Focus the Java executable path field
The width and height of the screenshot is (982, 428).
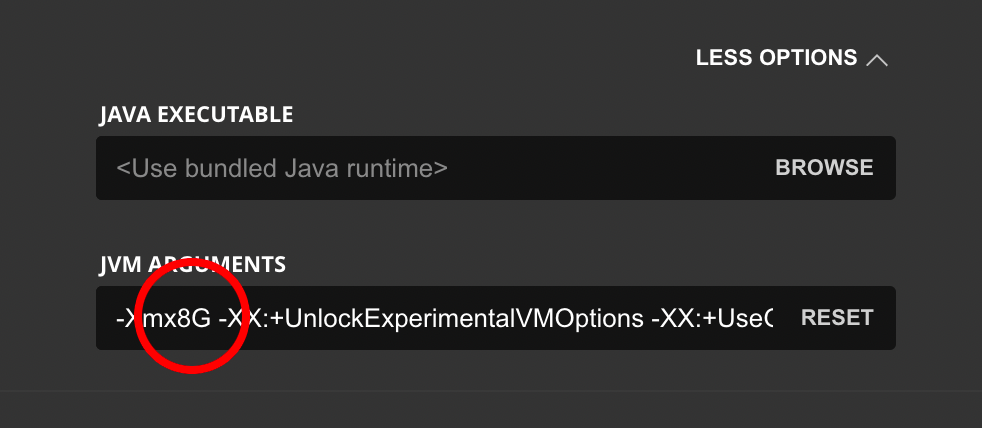[x=430, y=167]
